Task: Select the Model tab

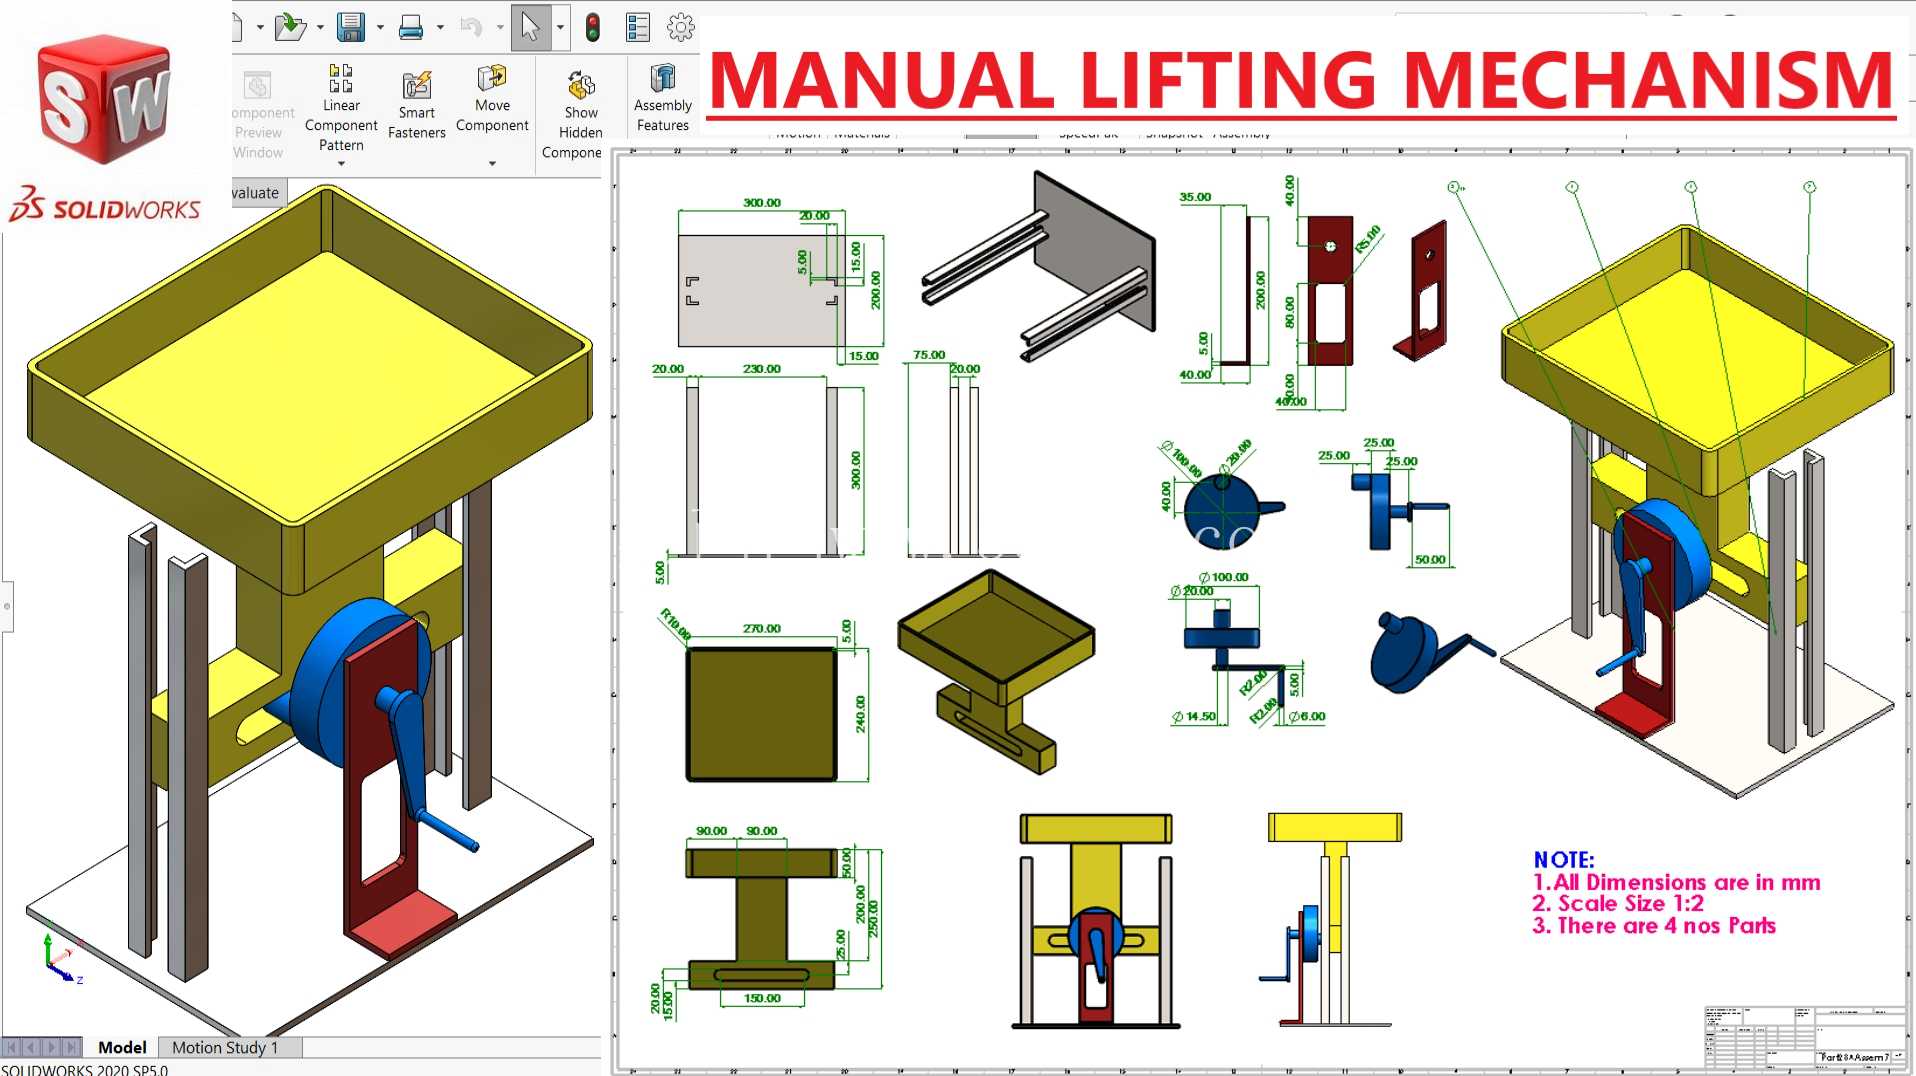Action: coord(122,1047)
